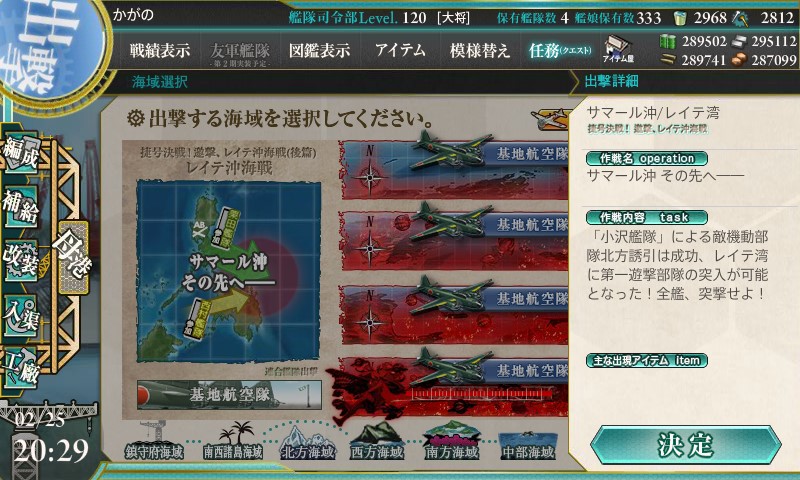Image resolution: width=800 pixels, height=480 pixels.
Task: Click the 基地航空隊 land base button under the map
Action: click(229, 394)
